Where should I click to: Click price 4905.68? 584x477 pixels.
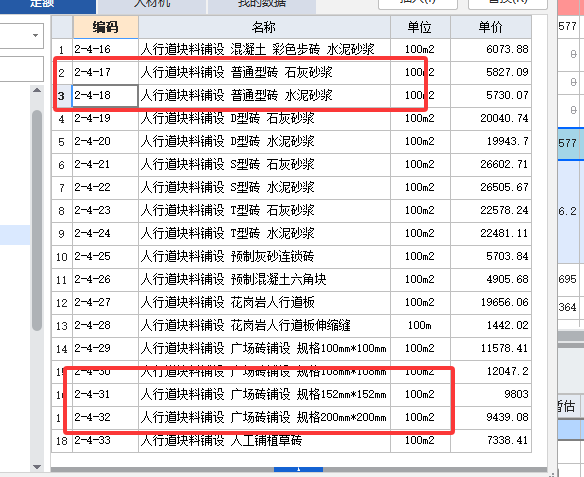(491, 280)
